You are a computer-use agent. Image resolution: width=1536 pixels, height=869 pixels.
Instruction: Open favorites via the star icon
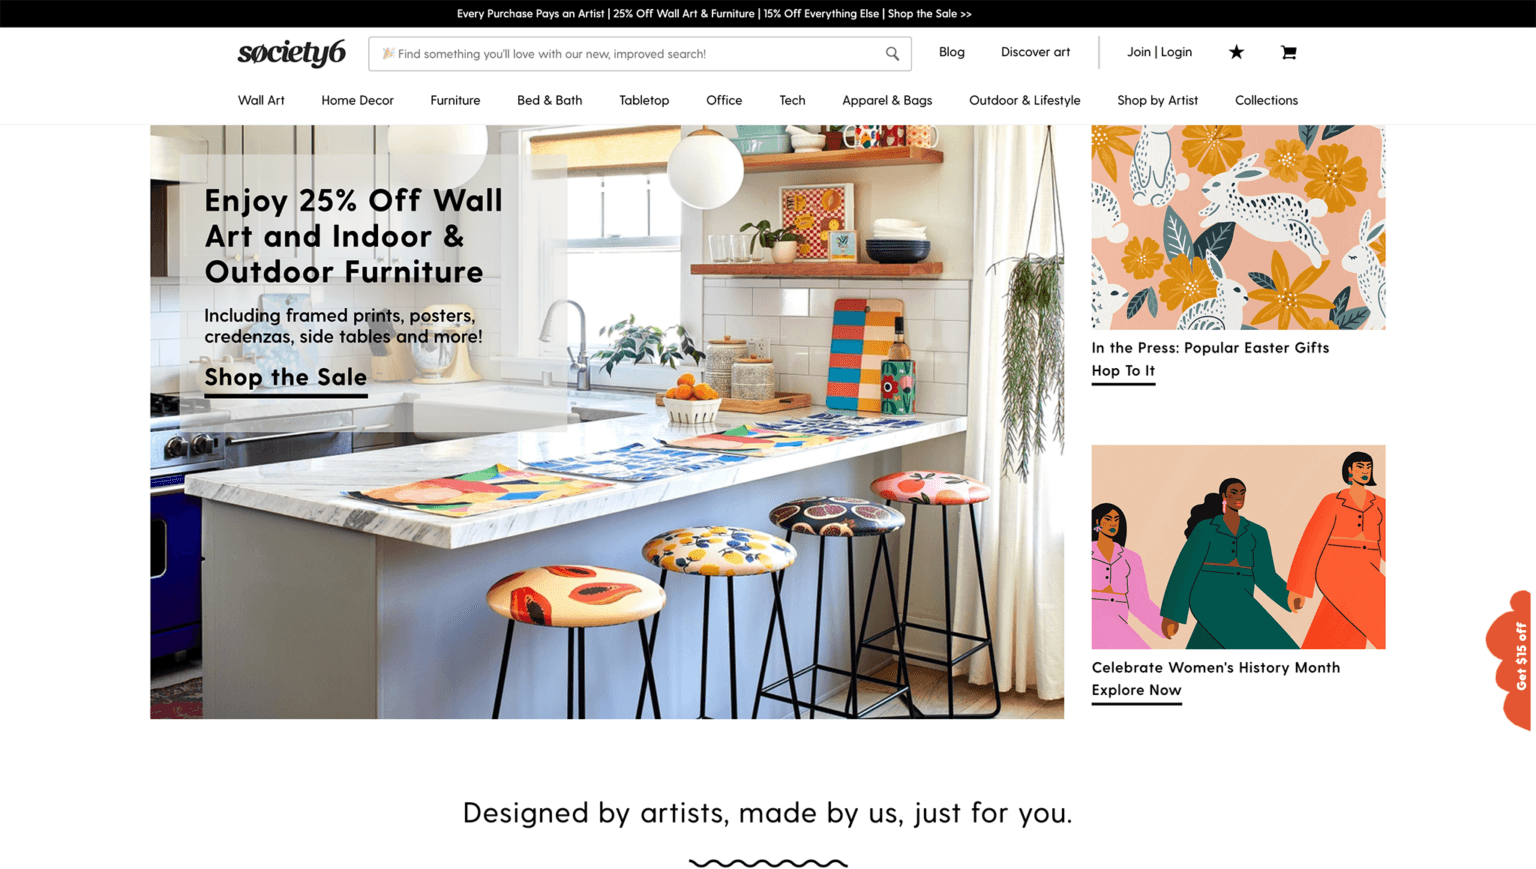pos(1236,52)
